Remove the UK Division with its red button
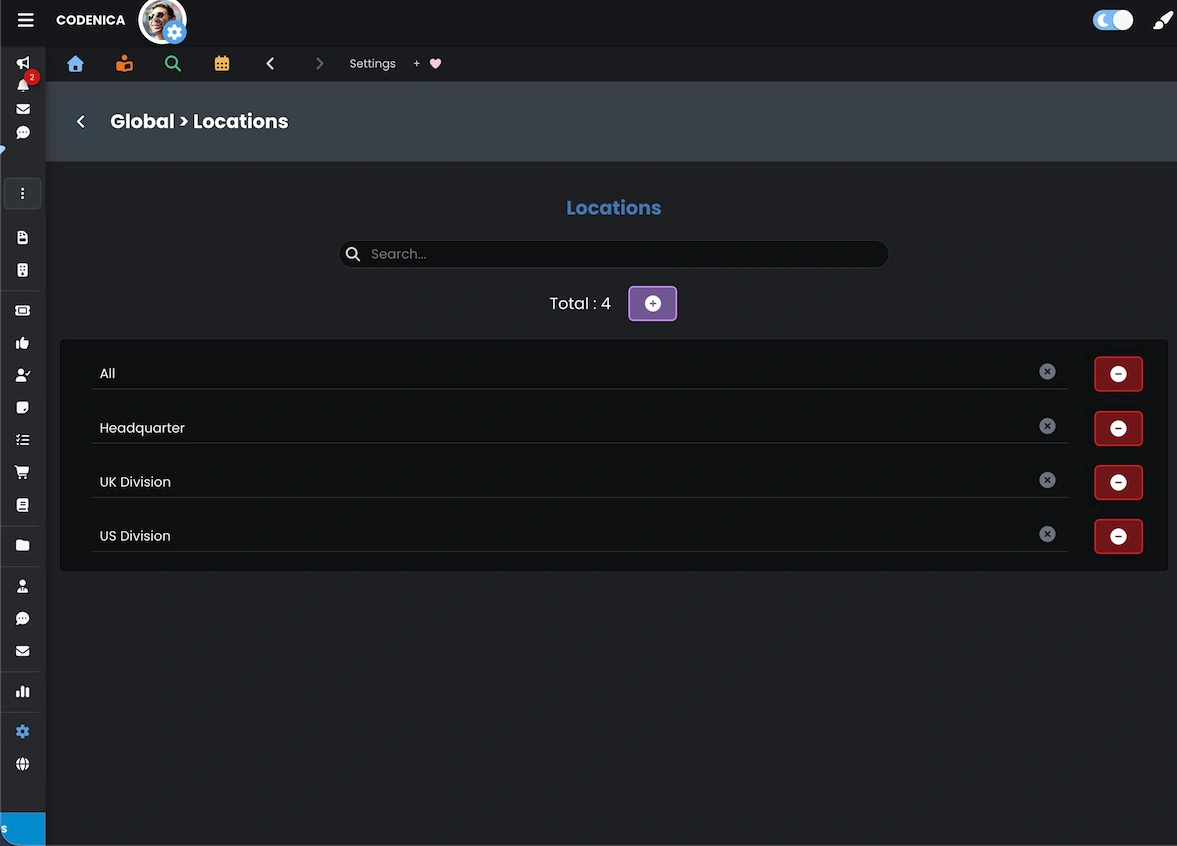This screenshot has height=846, width=1177. (x=1118, y=482)
